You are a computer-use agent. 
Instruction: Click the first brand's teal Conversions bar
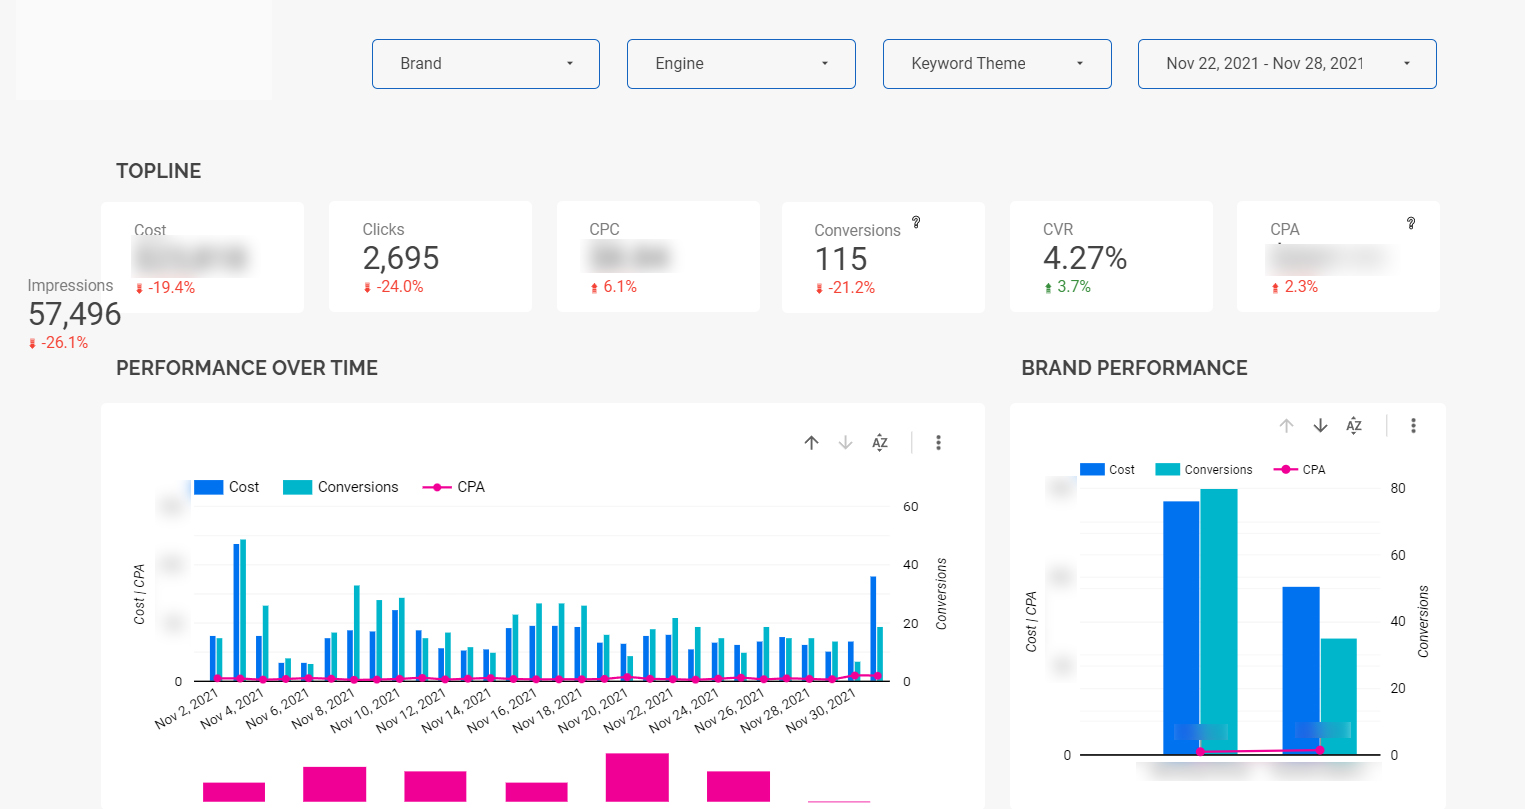click(1219, 622)
